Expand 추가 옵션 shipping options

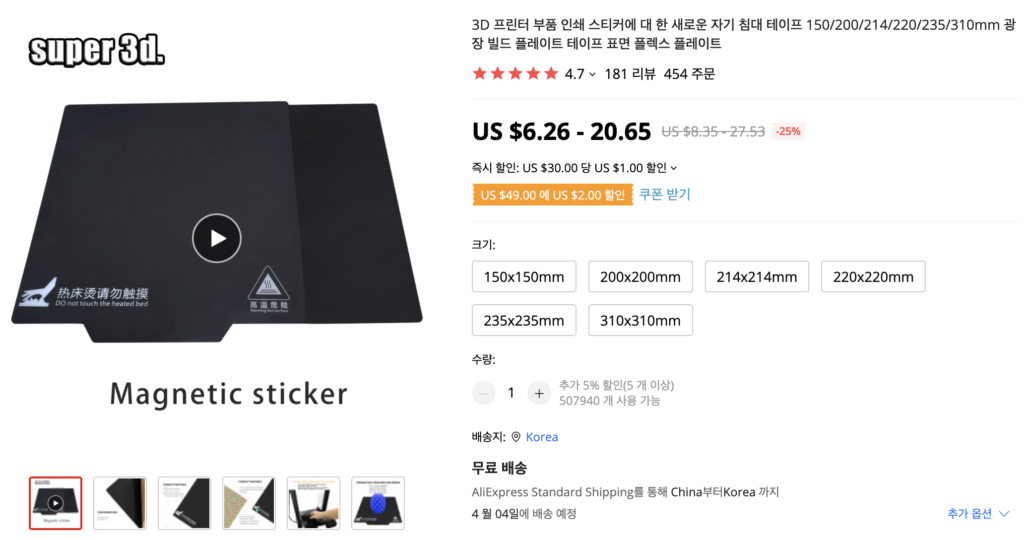tap(978, 514)
